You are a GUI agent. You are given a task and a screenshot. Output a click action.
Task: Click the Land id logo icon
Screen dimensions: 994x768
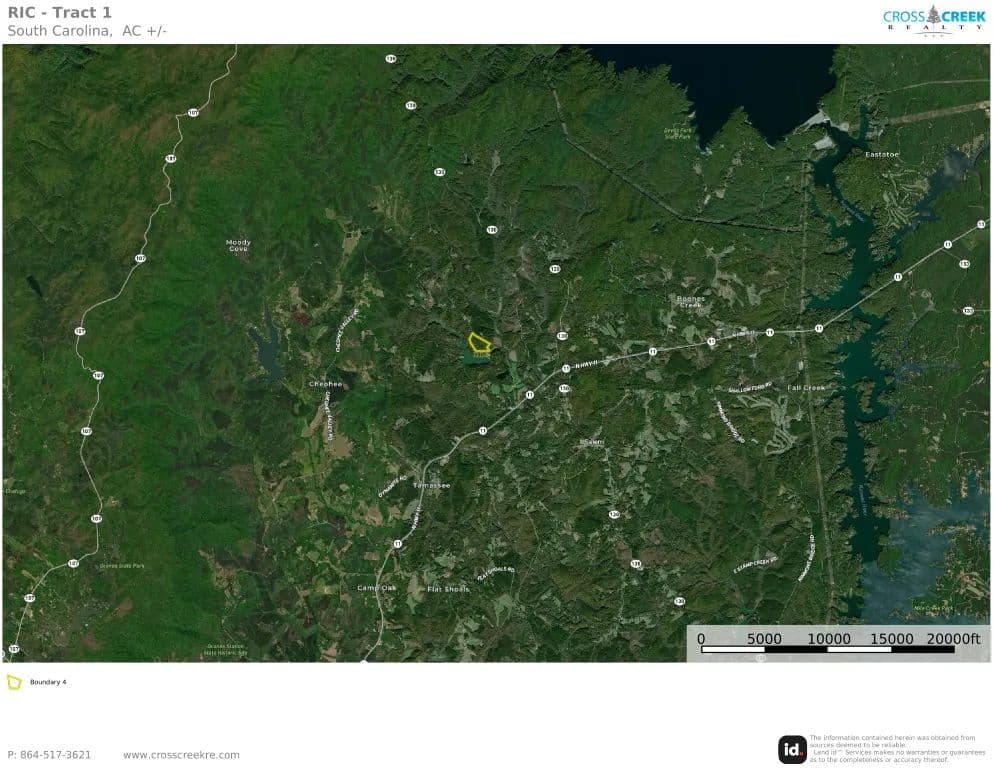pyautogui.click(x=792, y=749)
